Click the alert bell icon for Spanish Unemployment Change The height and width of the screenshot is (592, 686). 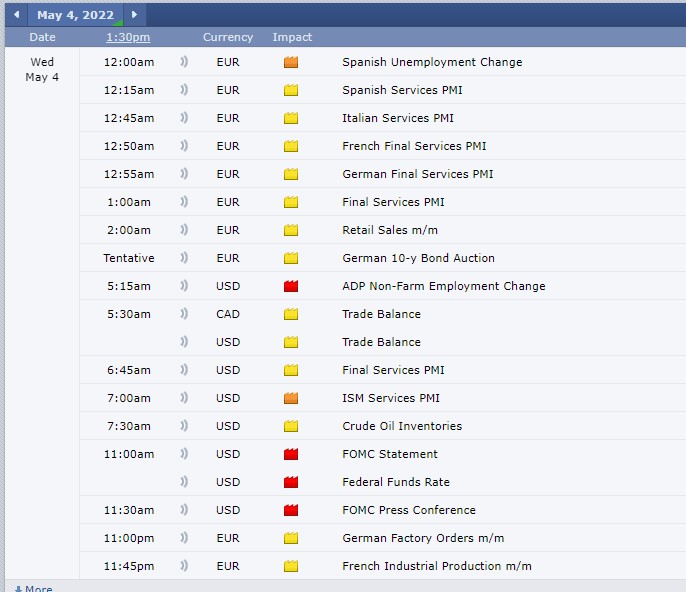(184, 62)
